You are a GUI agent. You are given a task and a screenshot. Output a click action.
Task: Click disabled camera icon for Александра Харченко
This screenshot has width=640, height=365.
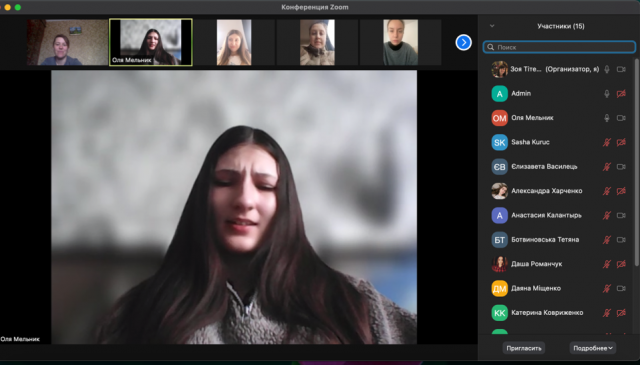tap(621, 191)
